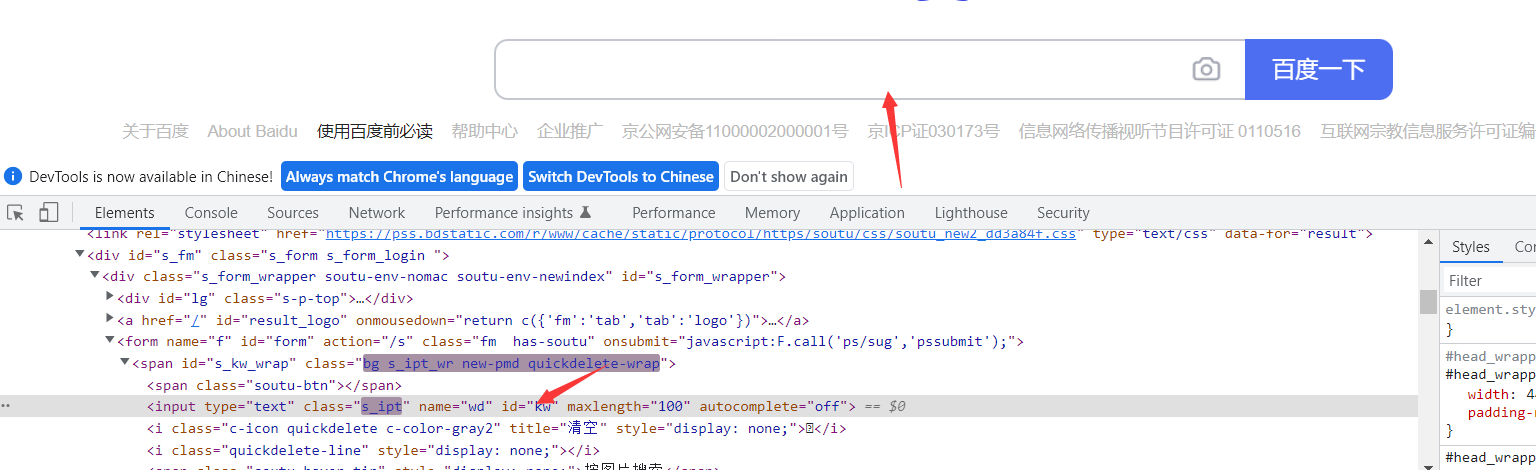
Task: Open the About Baidu link
Action: (252, 131)
